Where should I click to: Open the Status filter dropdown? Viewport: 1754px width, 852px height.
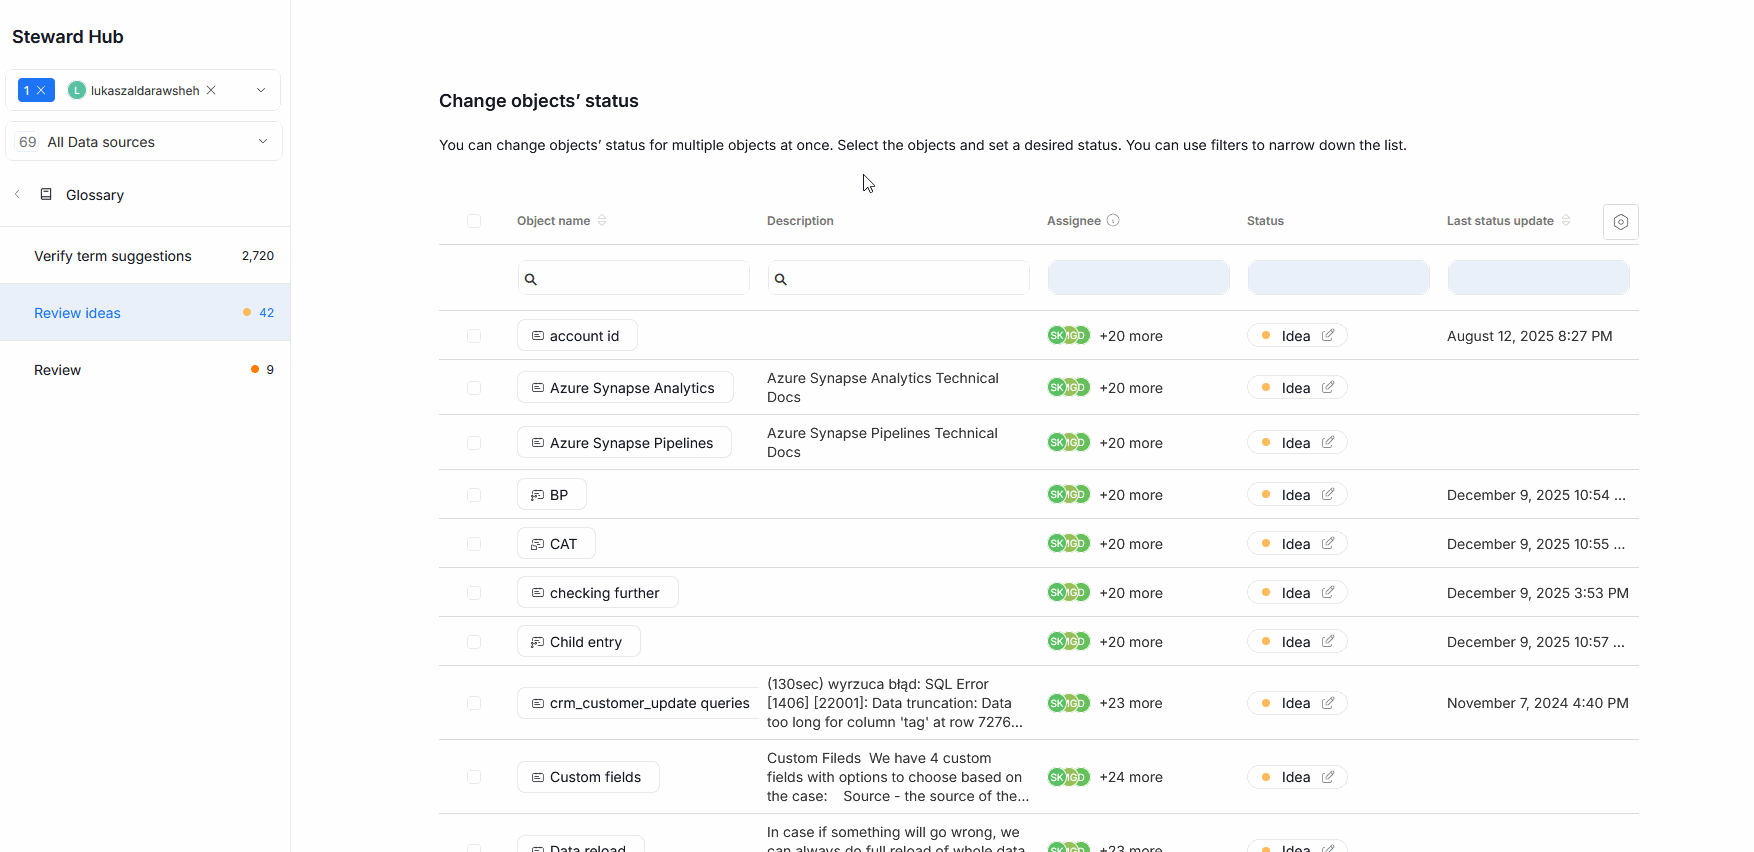coord(1338,277)
